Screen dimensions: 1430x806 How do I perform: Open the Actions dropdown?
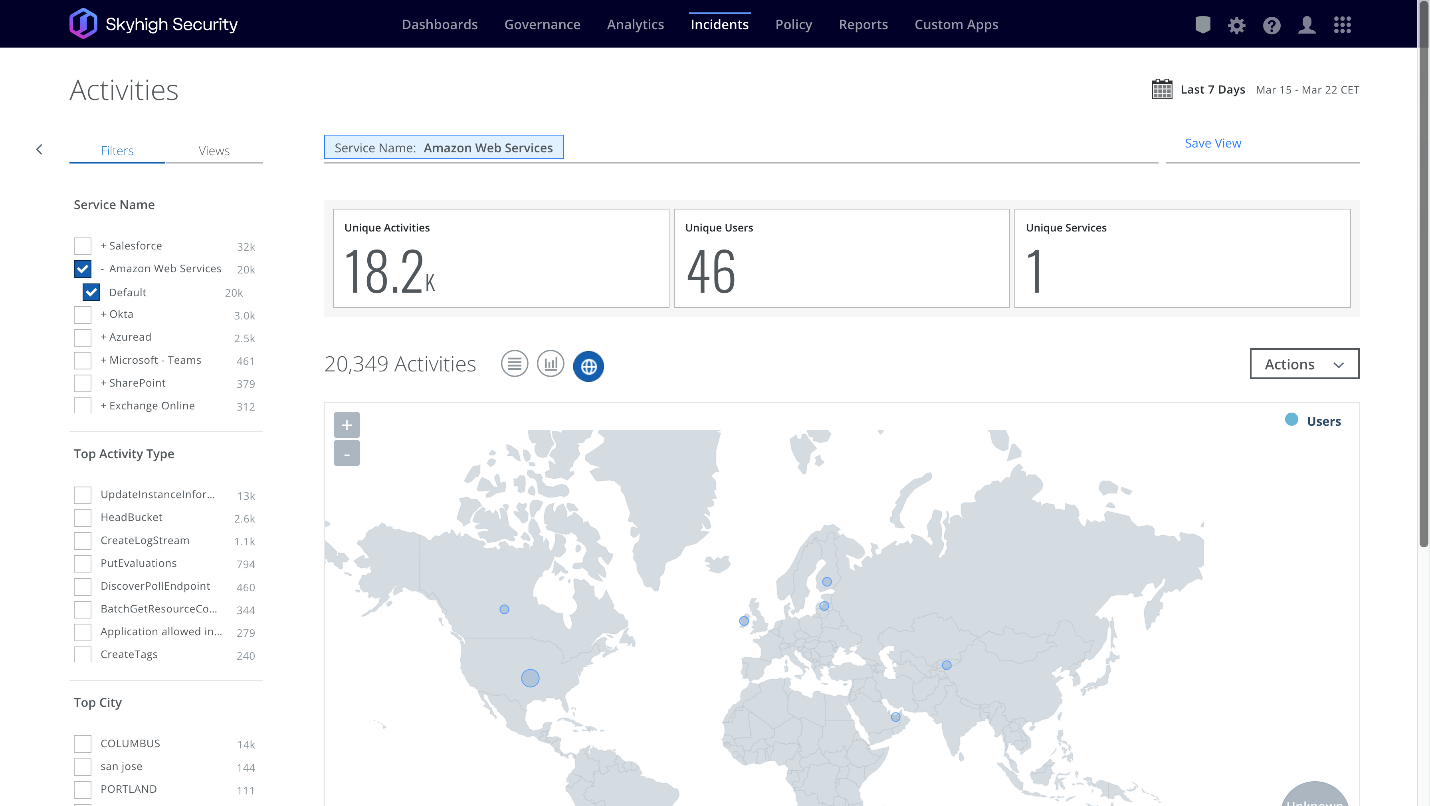1304,364
